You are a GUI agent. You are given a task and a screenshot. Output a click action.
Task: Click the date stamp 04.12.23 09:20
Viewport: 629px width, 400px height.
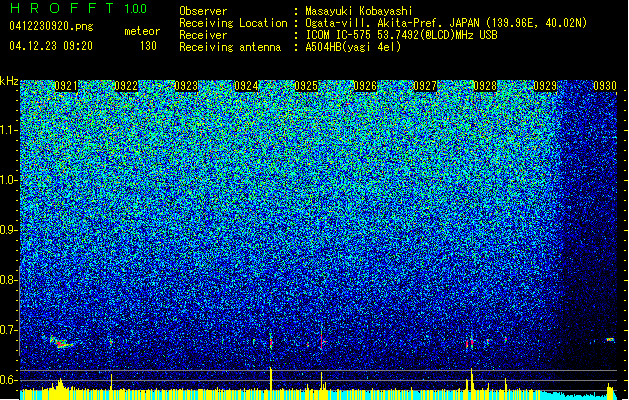point(51,46)
